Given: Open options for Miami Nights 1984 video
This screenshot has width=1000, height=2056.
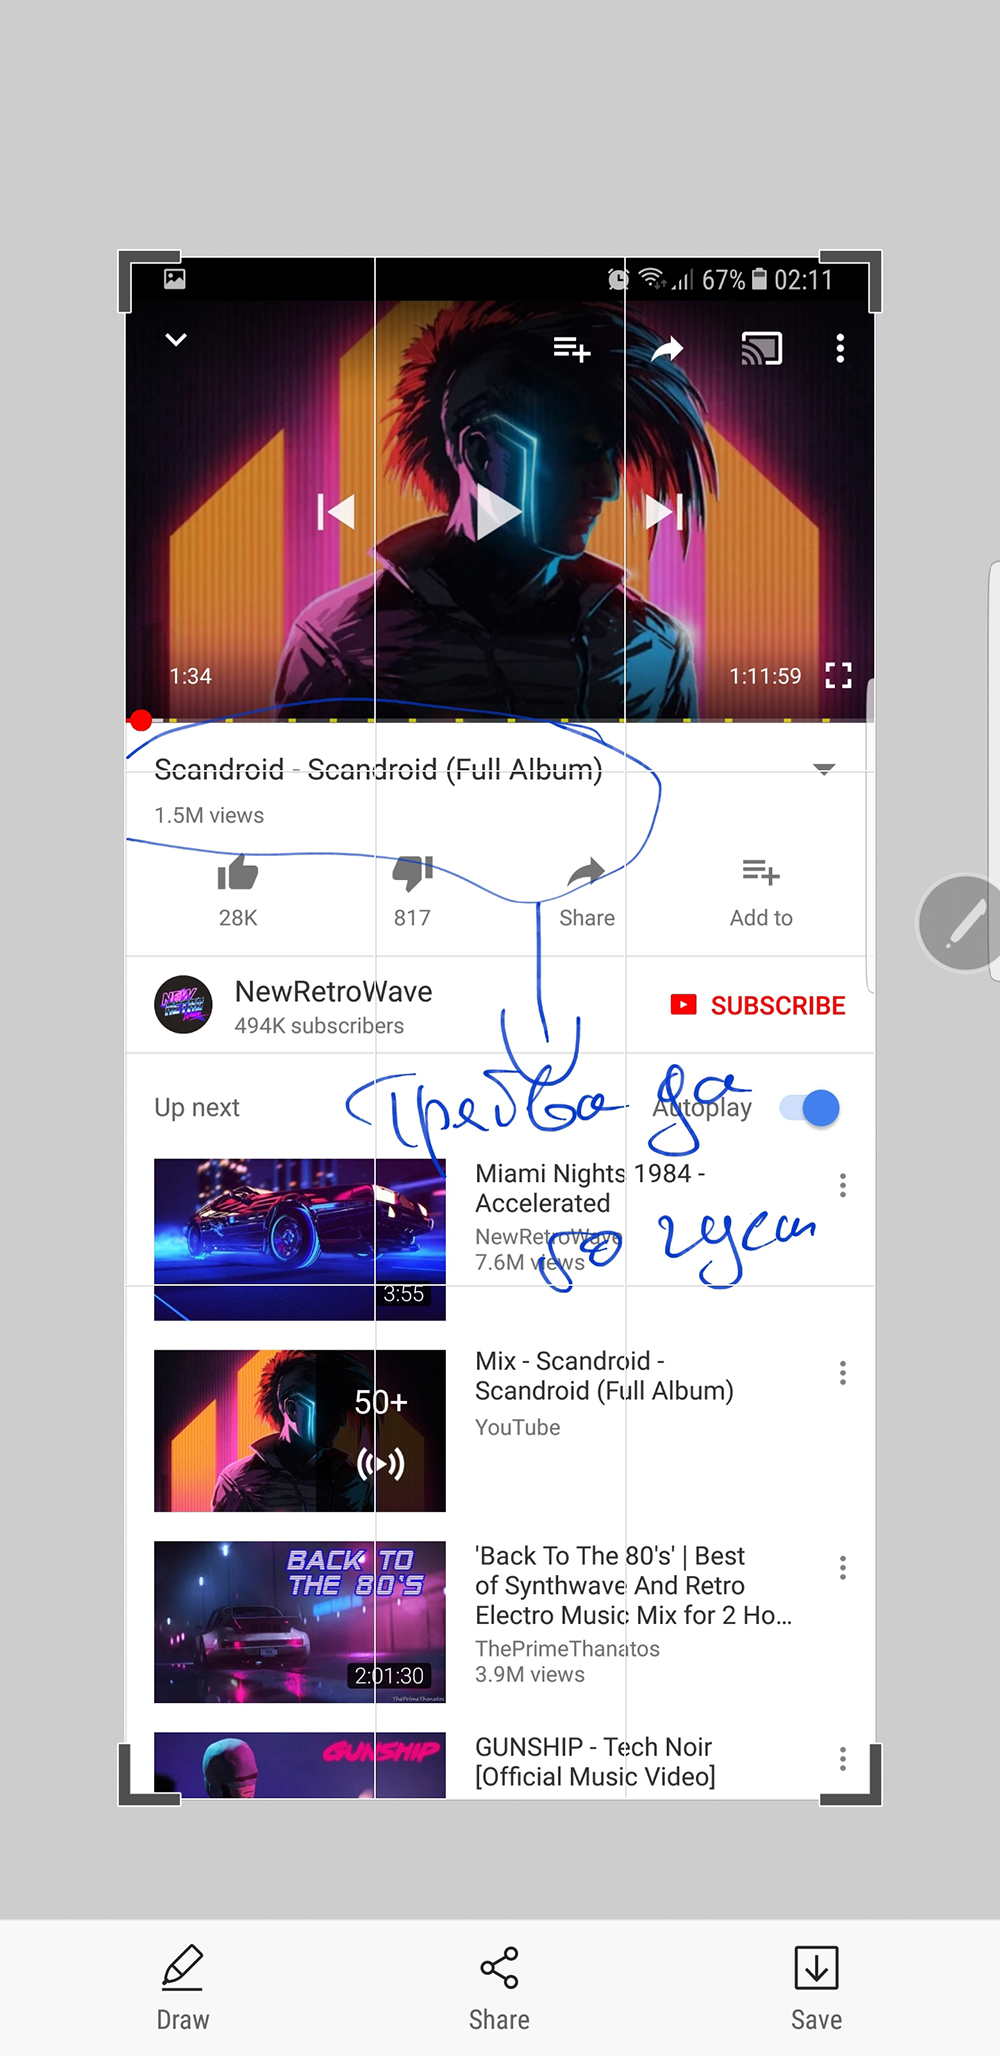Looking at the screenshot, I should click(x=843, y=1185).
